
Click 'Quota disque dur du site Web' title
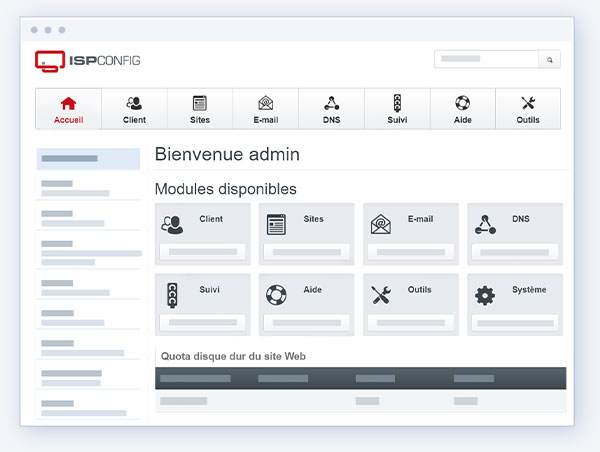point(233,356)
